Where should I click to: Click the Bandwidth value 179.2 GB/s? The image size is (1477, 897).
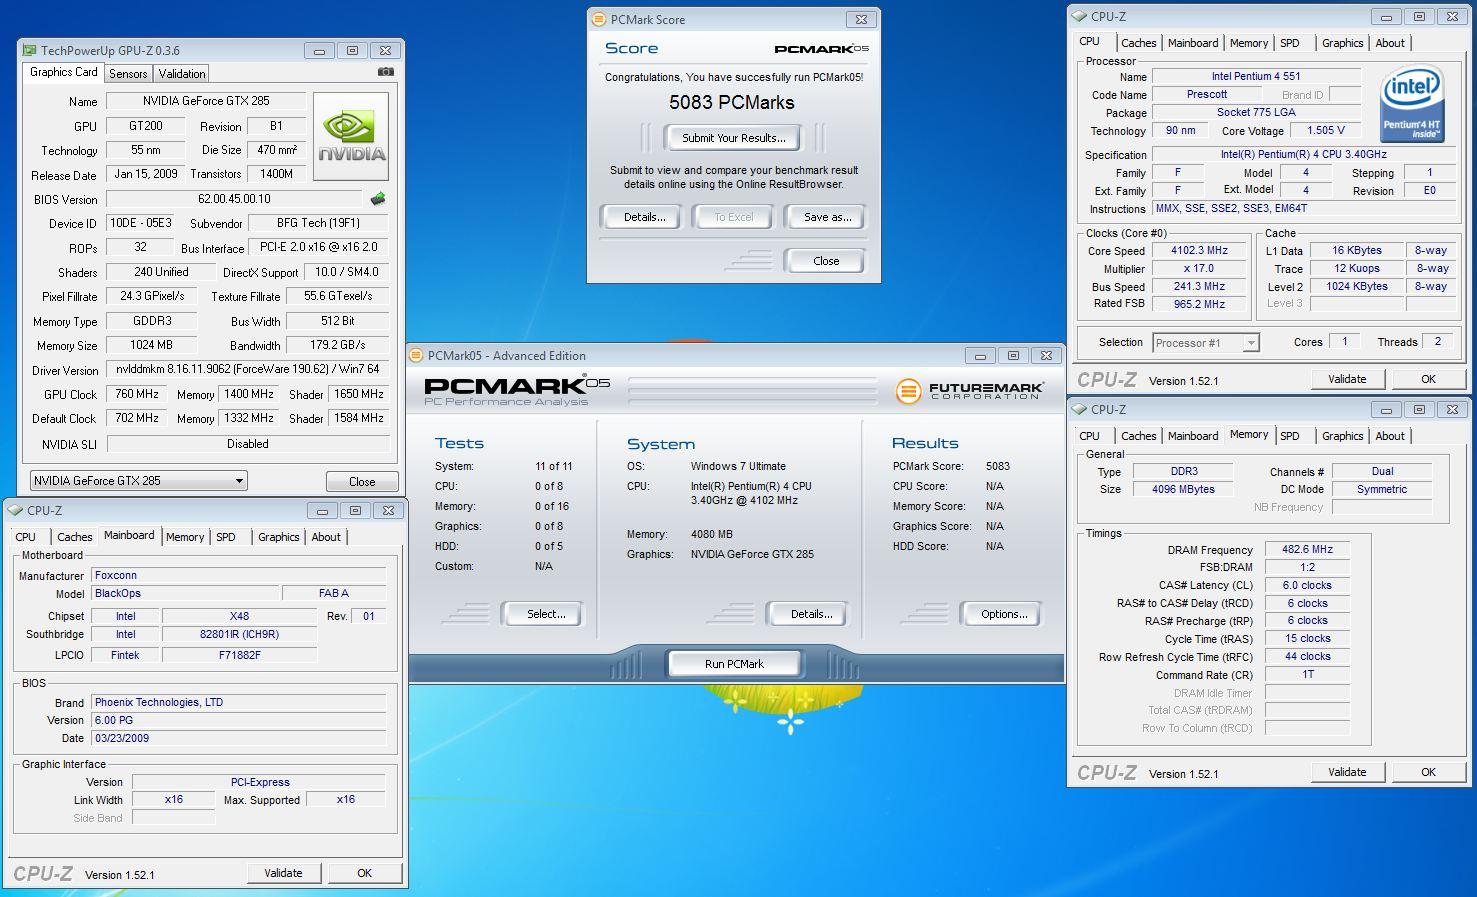pyautogui.click(x=338, y=346)
